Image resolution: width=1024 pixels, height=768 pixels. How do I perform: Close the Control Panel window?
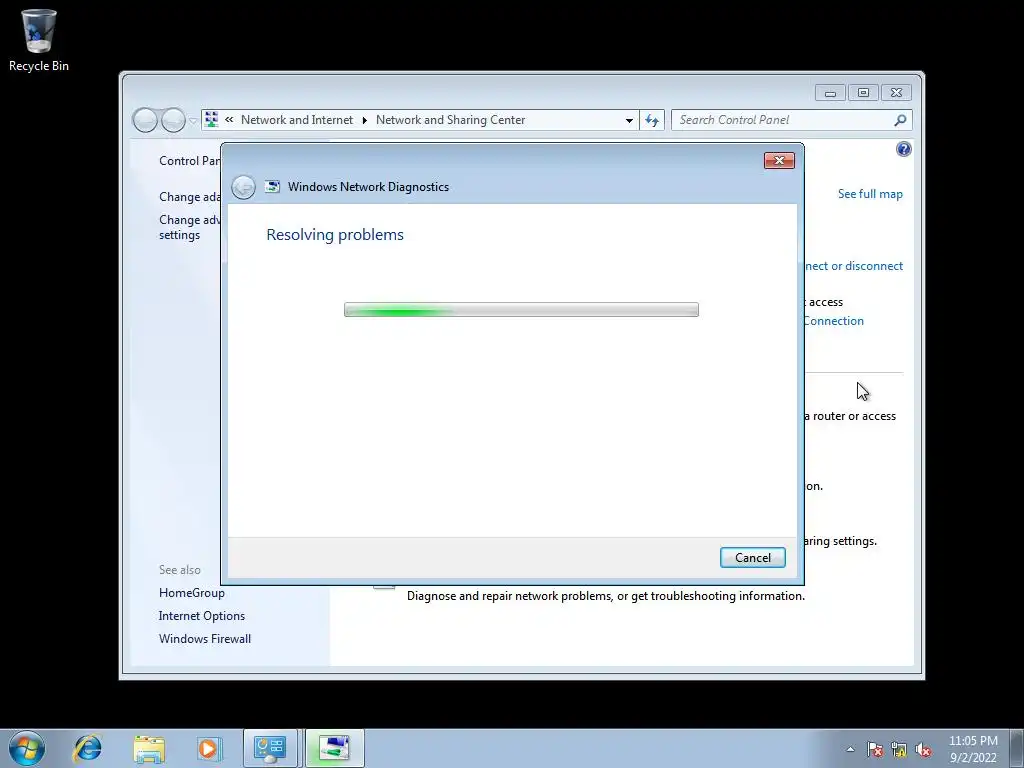click(x=896, y=93)
